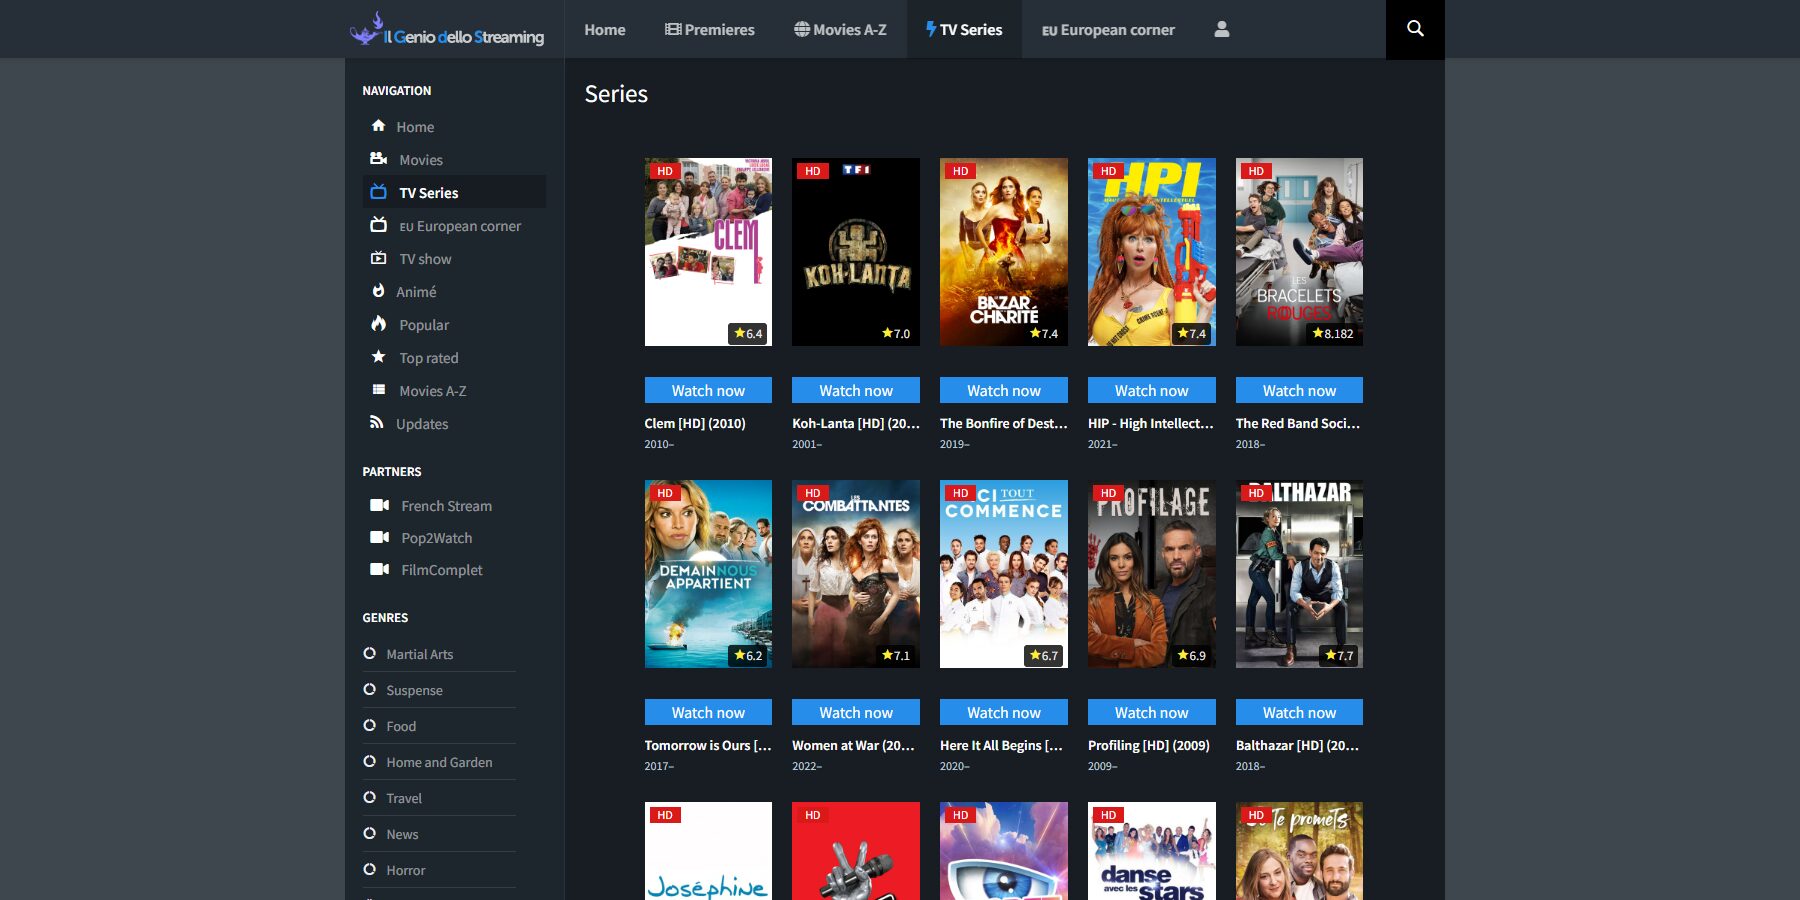Click the title link Clem [HD] (2010)
Viewport: 1800px width, 900px height.
click(695, 423)
